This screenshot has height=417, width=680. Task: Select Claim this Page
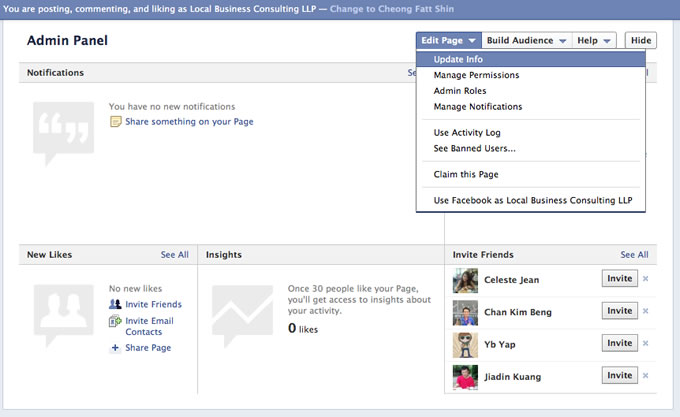click(x=531, y=174)
